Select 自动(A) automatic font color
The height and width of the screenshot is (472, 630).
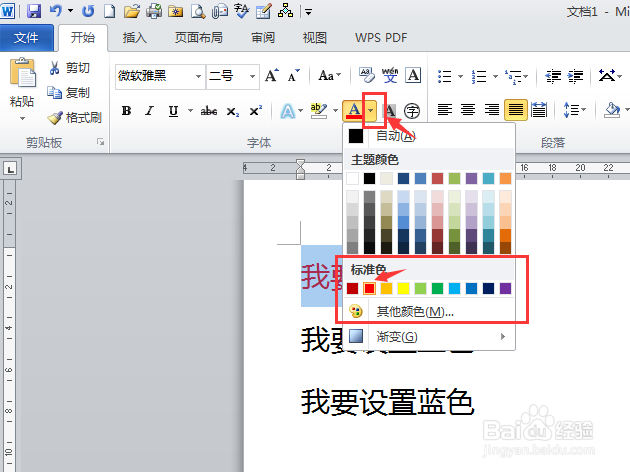pos(430,136)
